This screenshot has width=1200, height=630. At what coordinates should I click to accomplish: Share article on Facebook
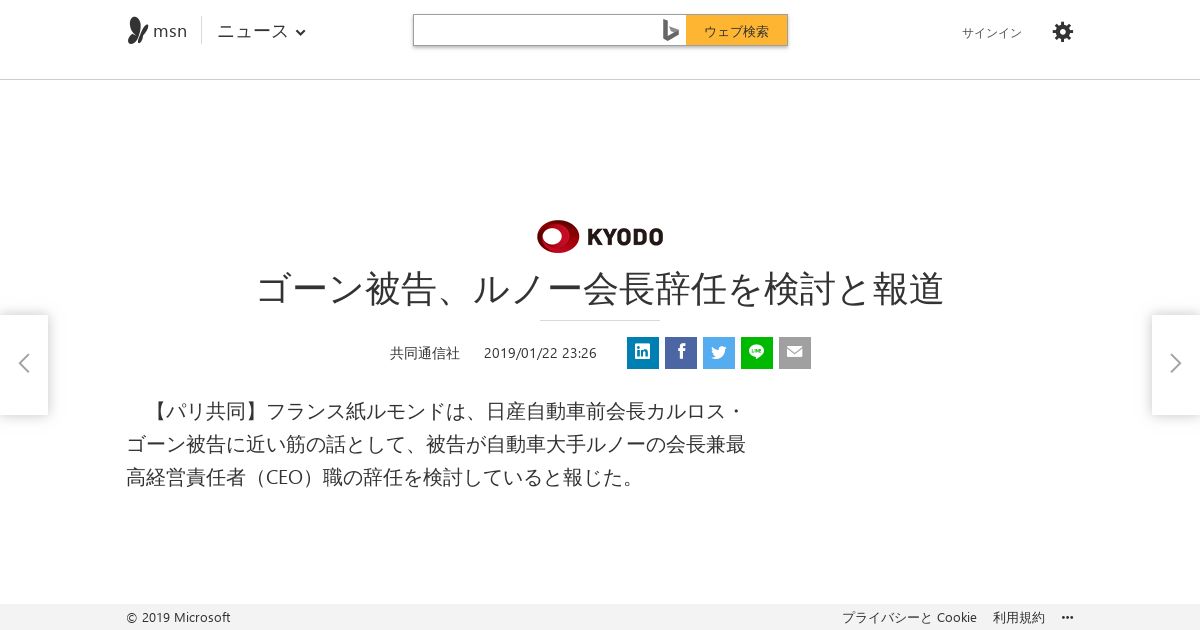[681, 353]
